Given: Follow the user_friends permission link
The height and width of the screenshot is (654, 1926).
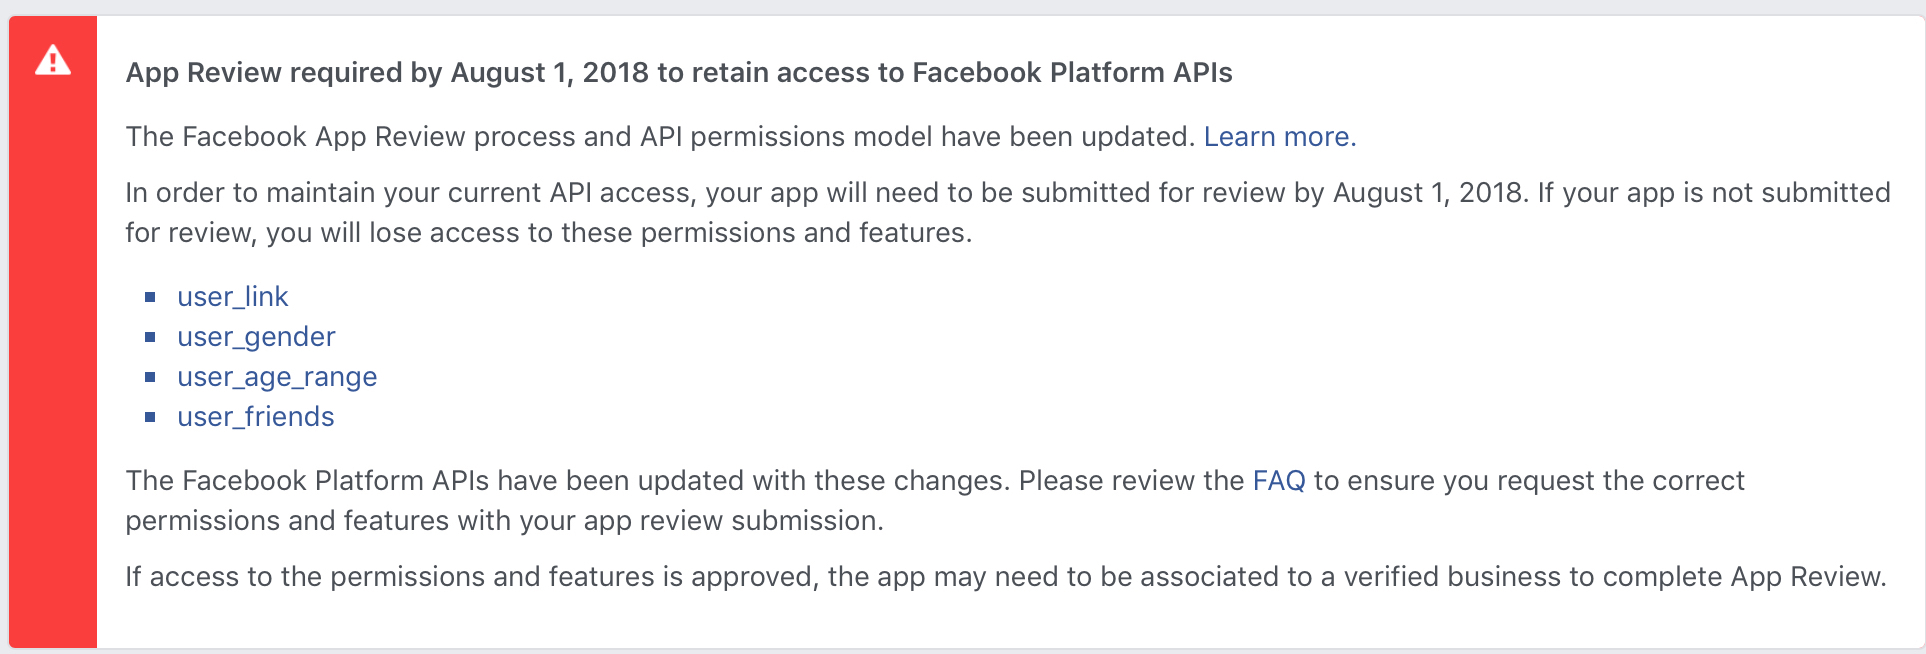Looking at the screenshot, I should (255, 417).
